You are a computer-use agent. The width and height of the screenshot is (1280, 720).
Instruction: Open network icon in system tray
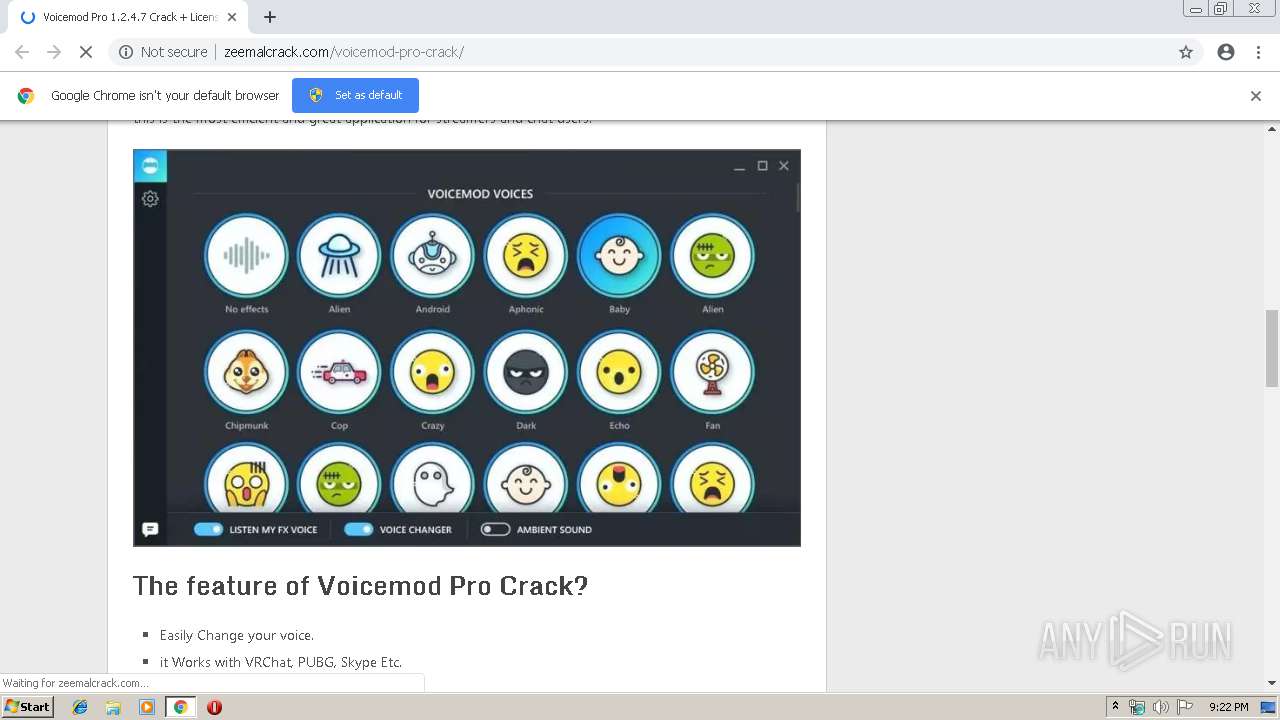tap(1137, 707)
